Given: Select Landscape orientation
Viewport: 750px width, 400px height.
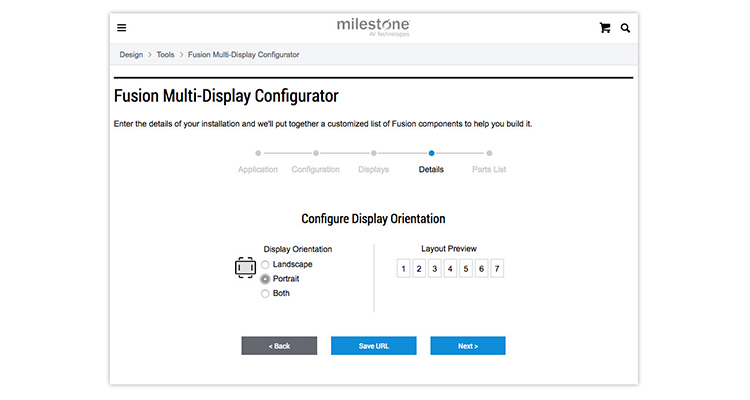Looking at the screenshot, I should (265, 265).
